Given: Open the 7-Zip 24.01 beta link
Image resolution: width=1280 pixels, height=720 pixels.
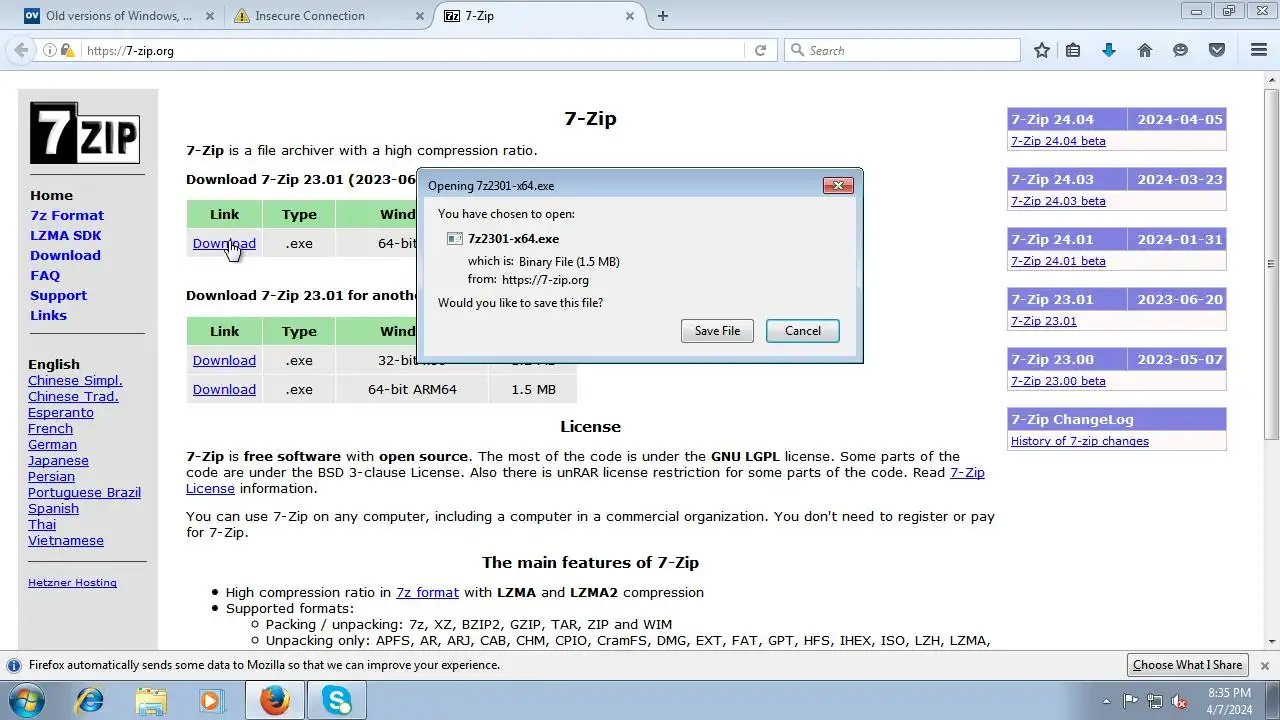Looking at the screenshot, I should (1058, 261).
